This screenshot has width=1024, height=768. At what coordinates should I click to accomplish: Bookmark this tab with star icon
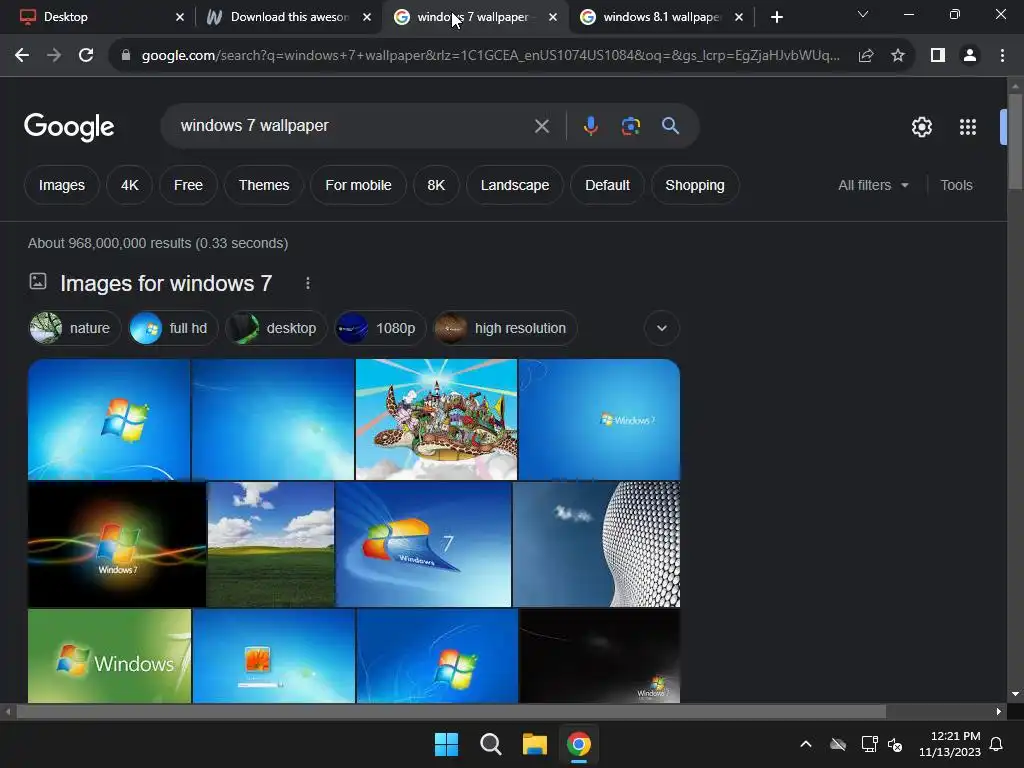tap(898, 56)
